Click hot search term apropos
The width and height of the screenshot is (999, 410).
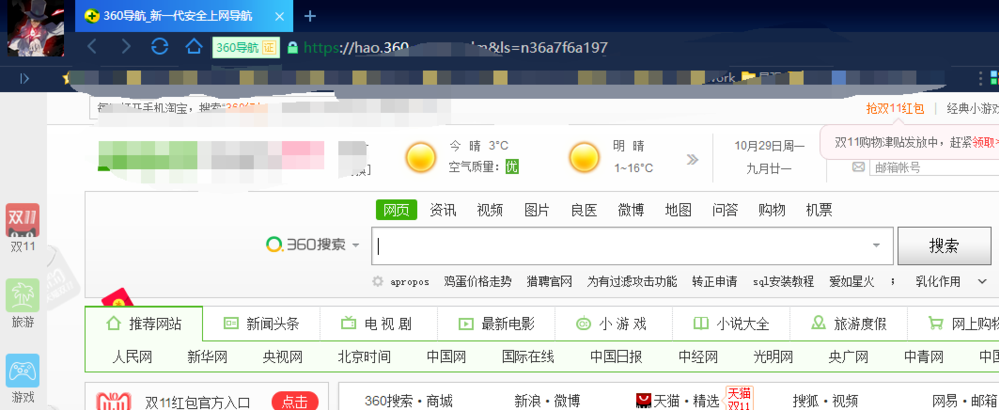[409, 281]
